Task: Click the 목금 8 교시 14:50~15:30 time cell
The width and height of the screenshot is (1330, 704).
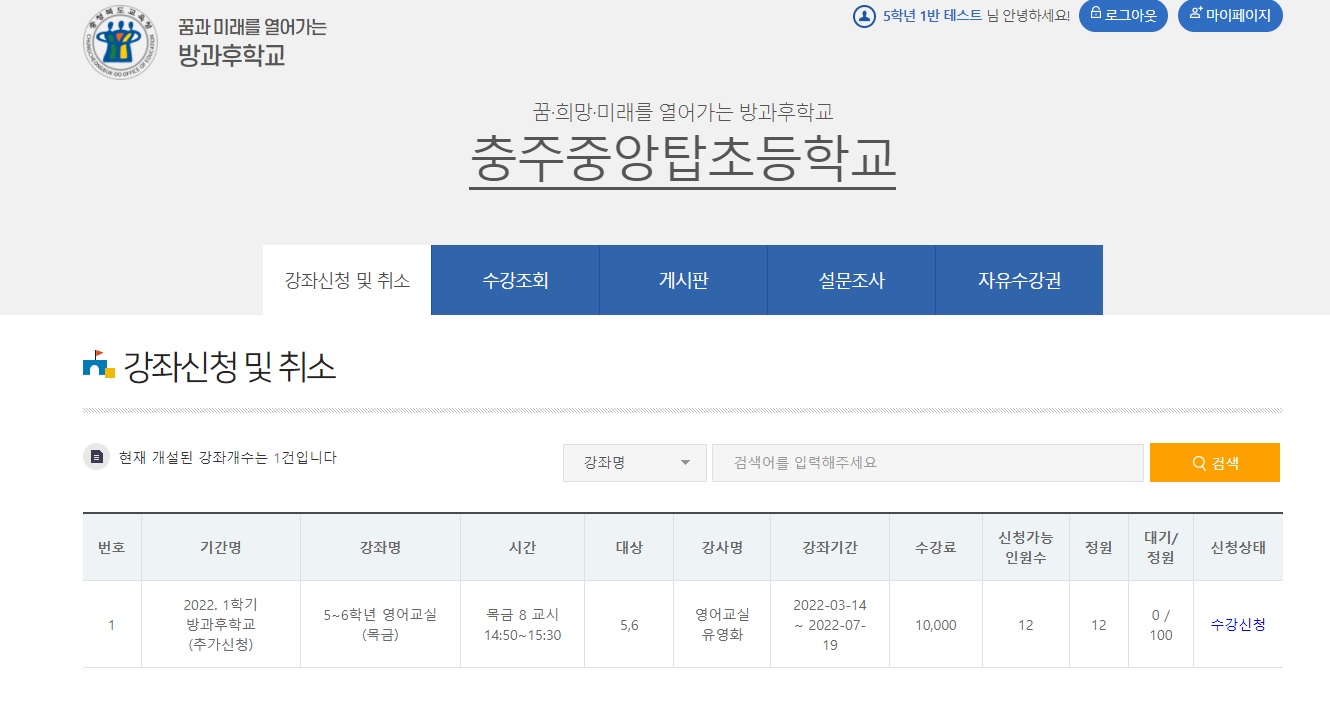Action: click(522, 625)
